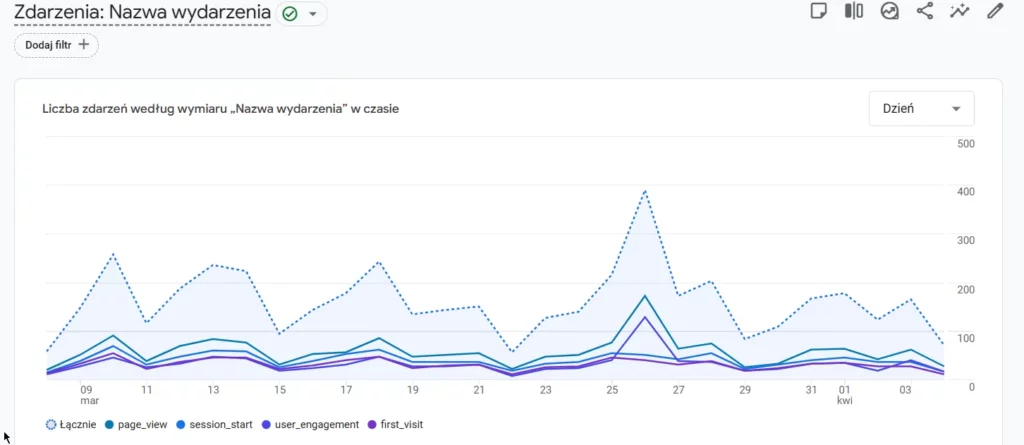Click the compare data columns icon

pos(853,11)
